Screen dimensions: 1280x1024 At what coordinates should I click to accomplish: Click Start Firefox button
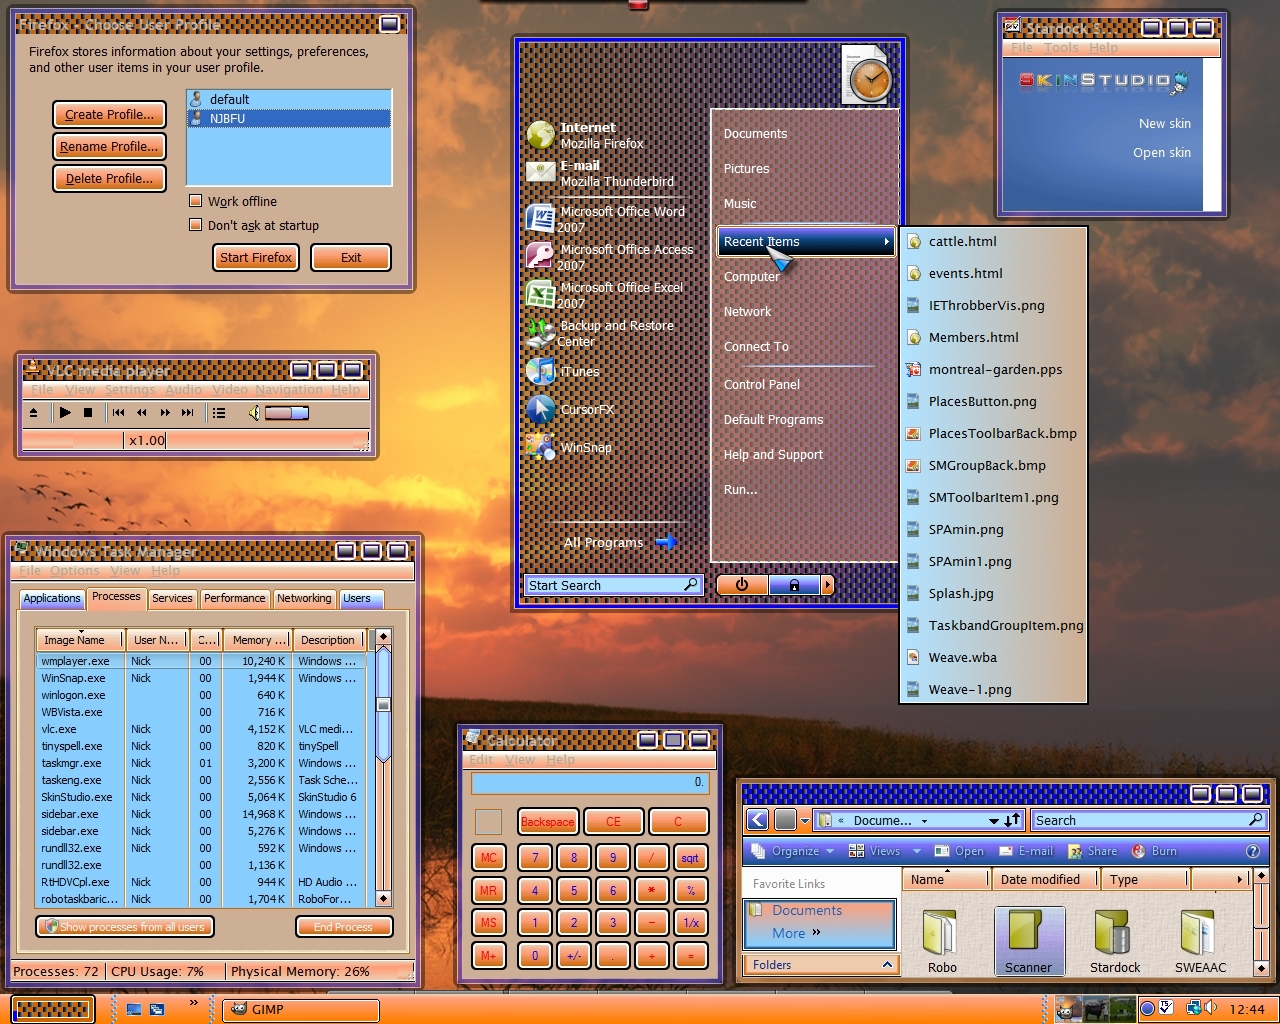[x=256, y=257]
